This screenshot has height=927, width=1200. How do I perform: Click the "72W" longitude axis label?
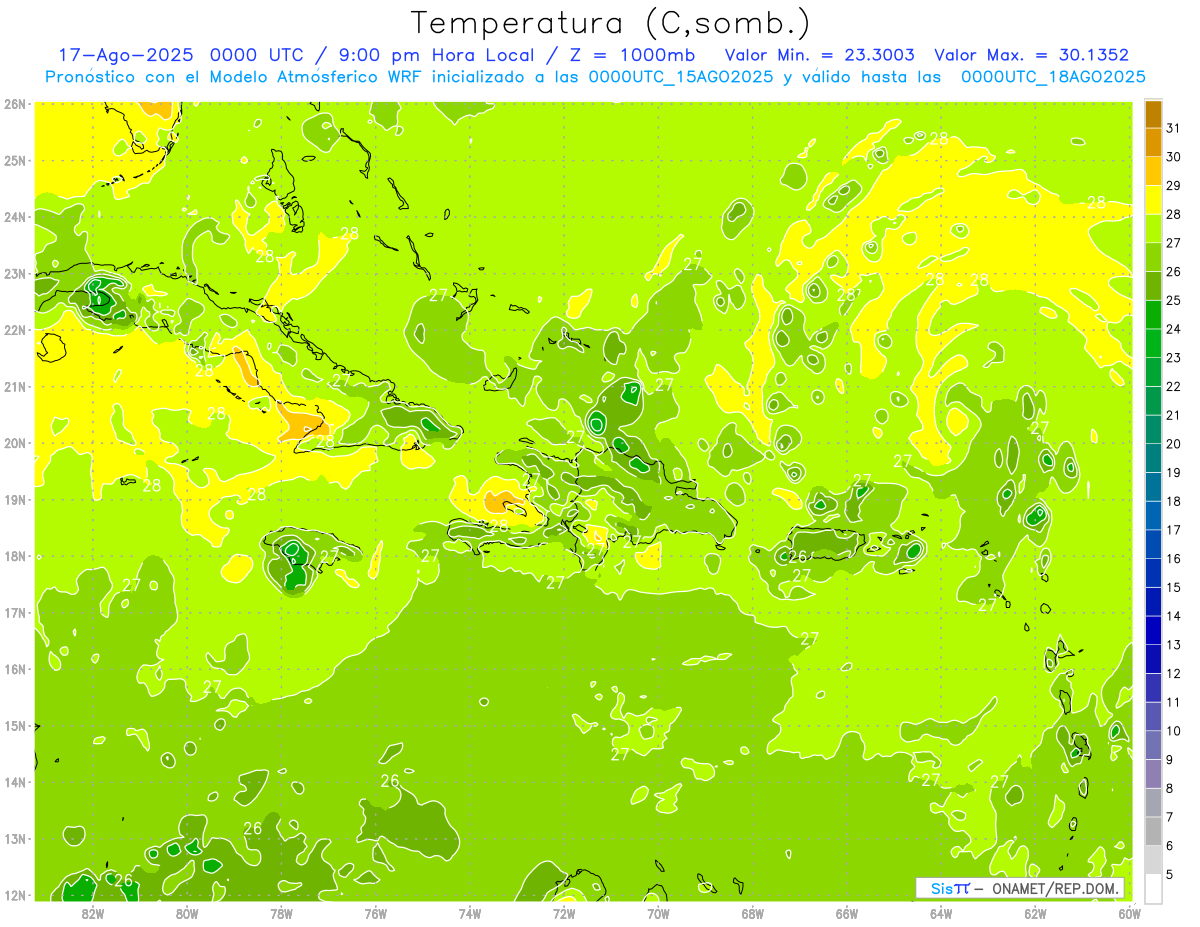564,913
